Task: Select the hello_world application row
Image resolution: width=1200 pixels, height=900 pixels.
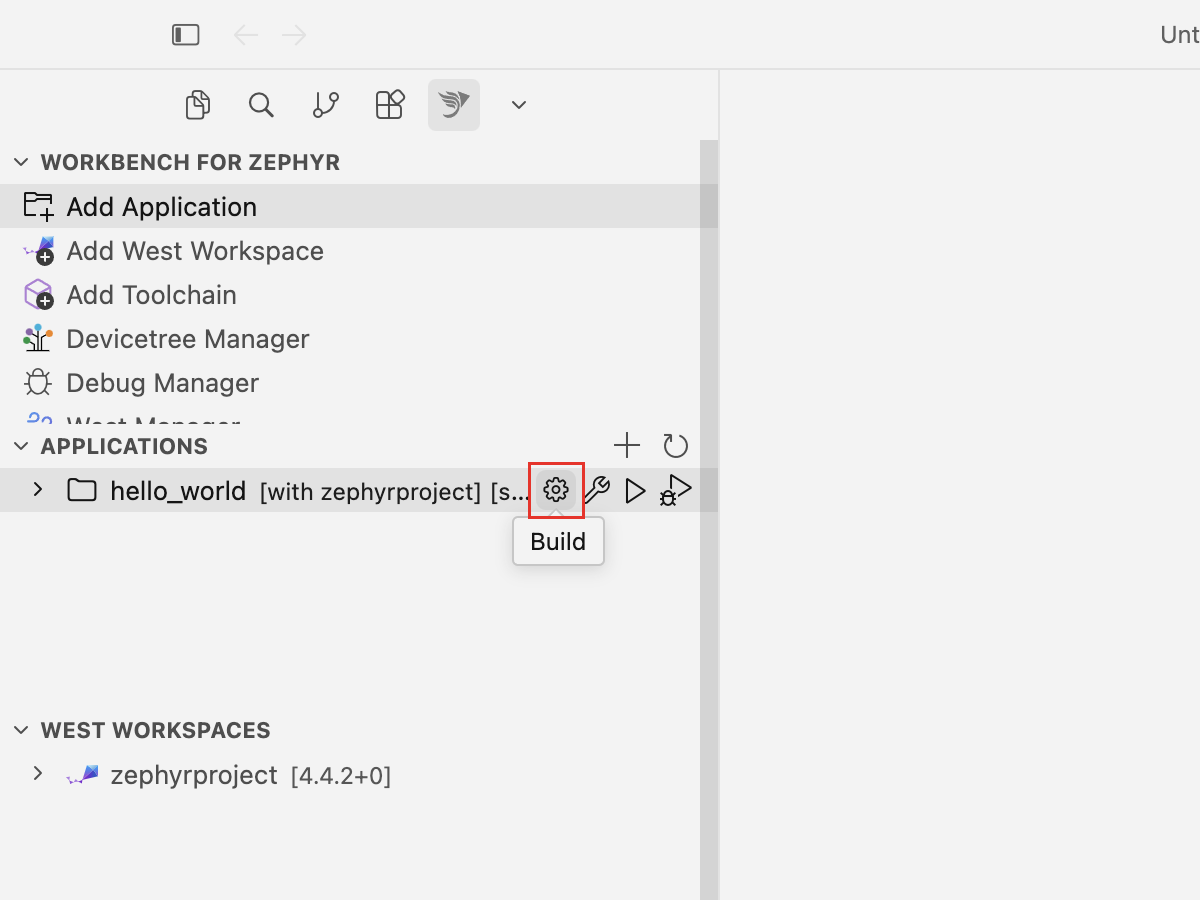Action: point(350,490)
